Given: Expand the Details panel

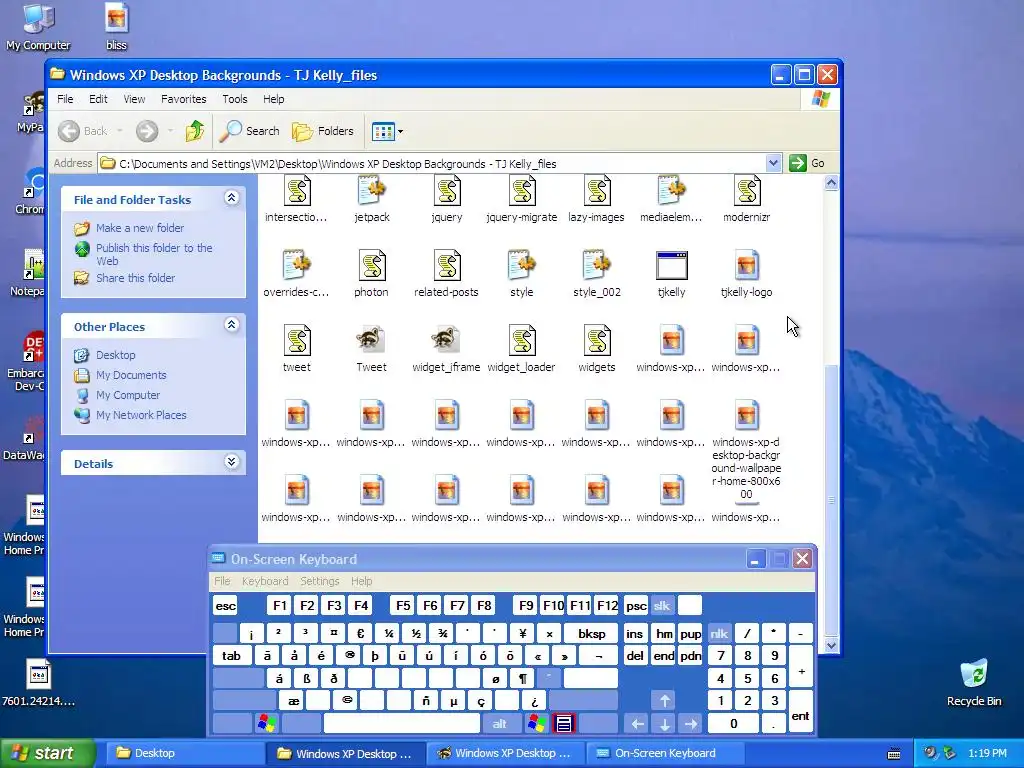Looking at the screenshot, I should coord(231,462).
